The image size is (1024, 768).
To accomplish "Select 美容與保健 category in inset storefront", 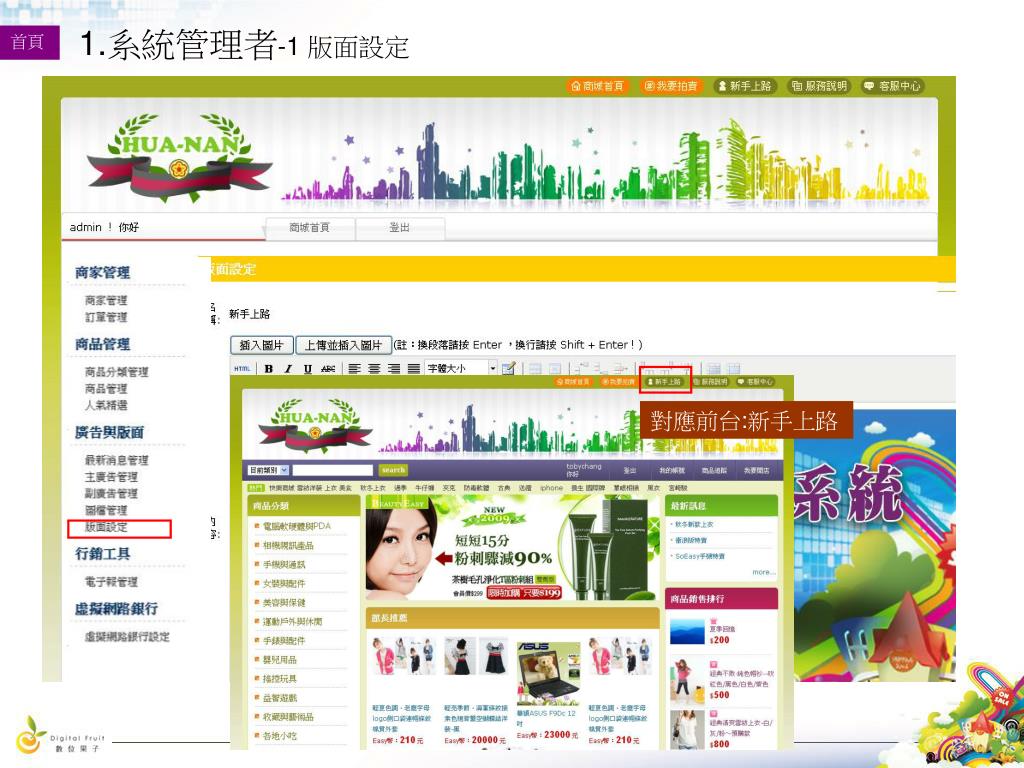I will tap(283, 603).
